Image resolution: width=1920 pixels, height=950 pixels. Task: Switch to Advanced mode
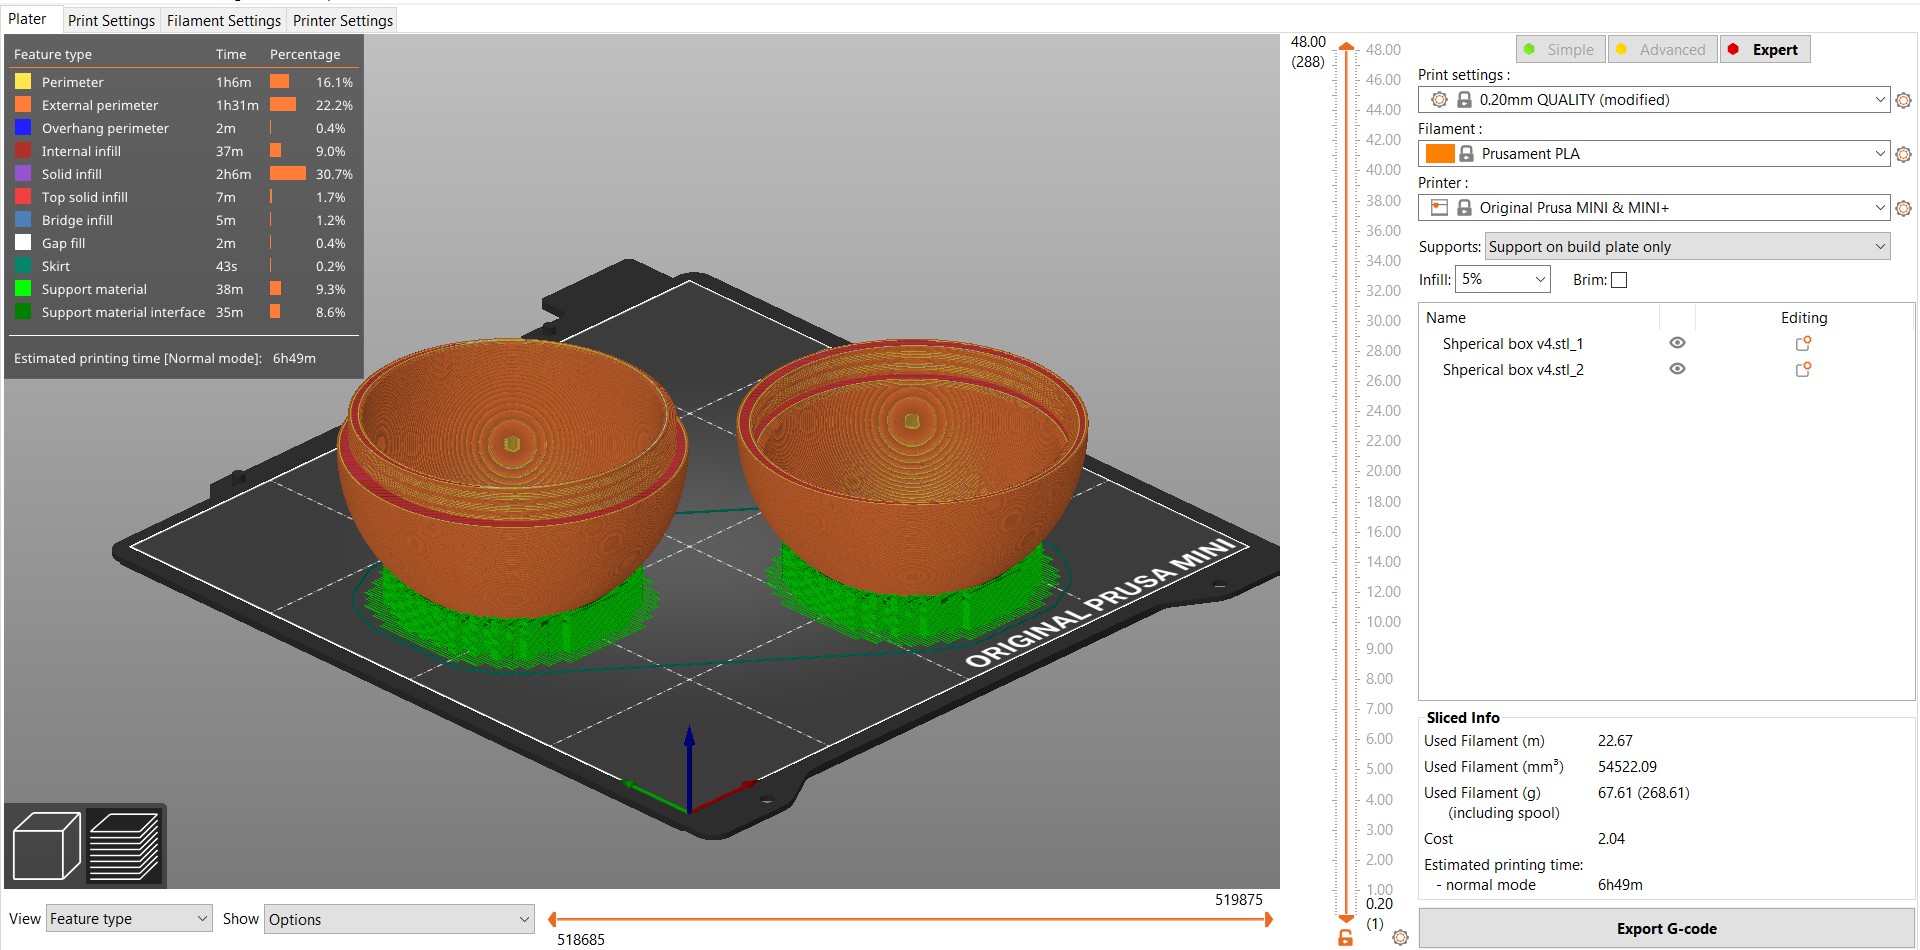coord(1663,49)
